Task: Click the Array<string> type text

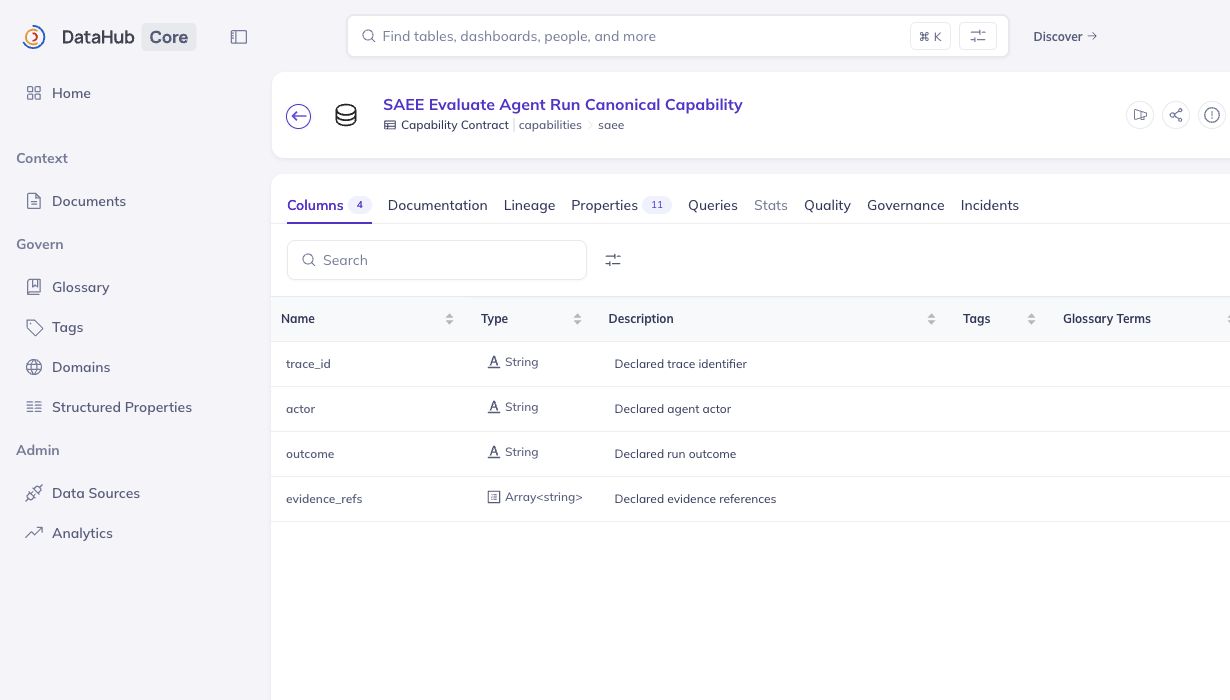Action: click(543, 497)
